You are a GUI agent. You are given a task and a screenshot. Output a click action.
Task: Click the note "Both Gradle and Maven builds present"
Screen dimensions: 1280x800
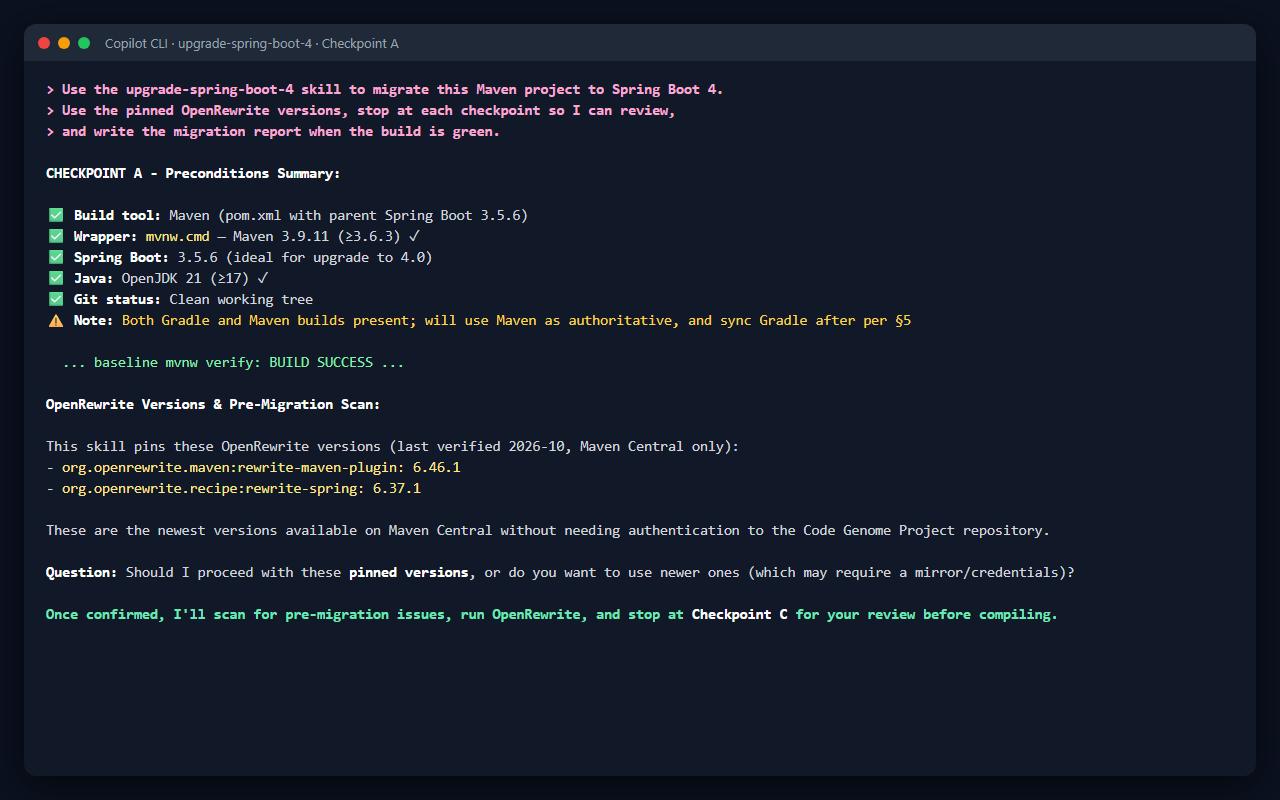tap(516, 320)
